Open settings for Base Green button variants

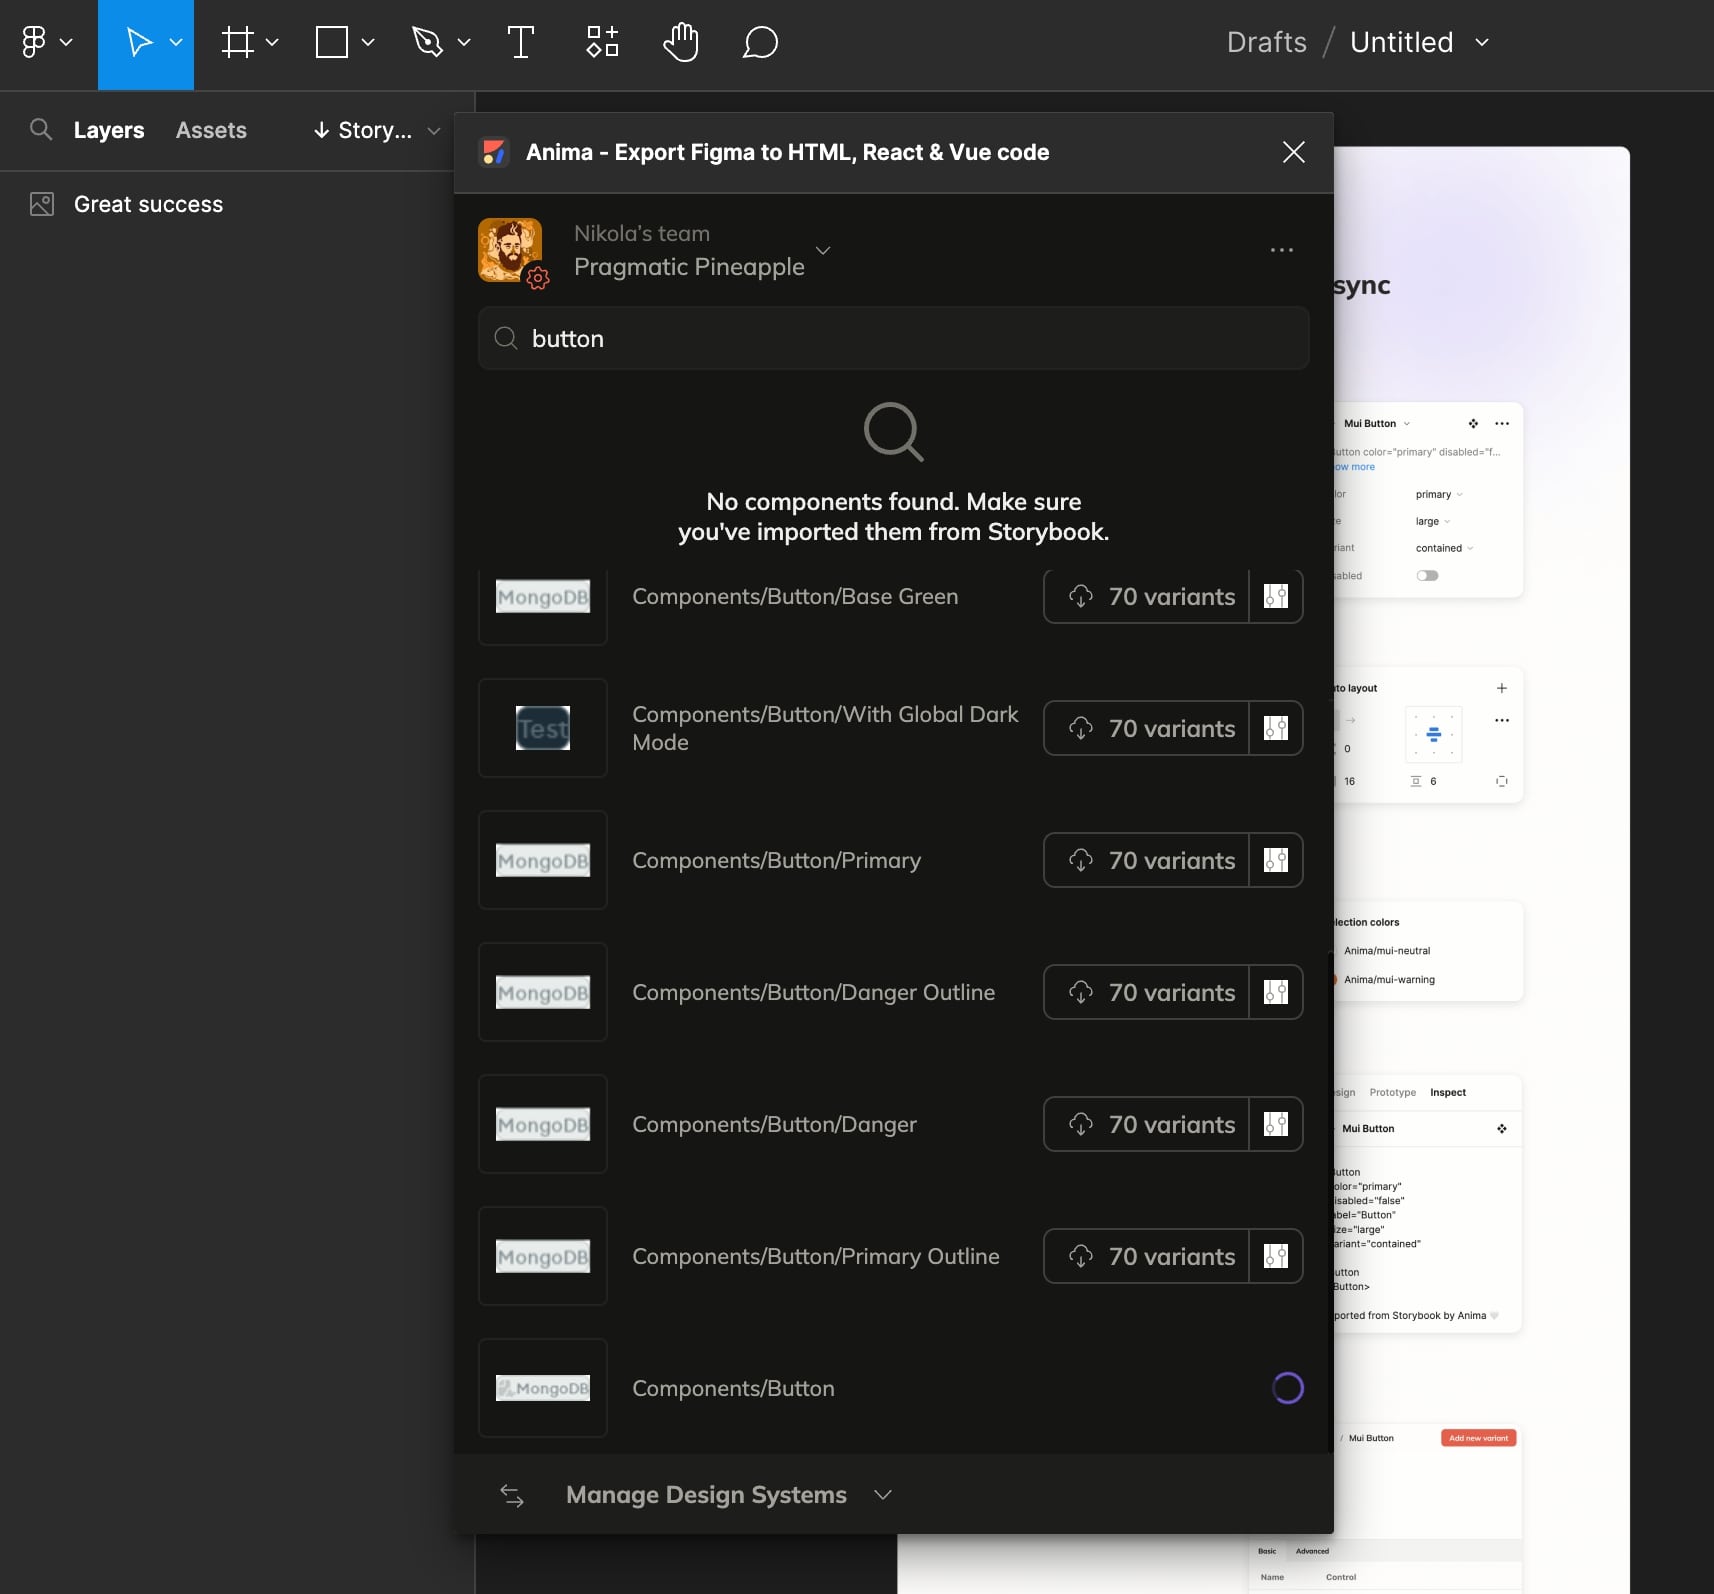[x=1276, y=597]
